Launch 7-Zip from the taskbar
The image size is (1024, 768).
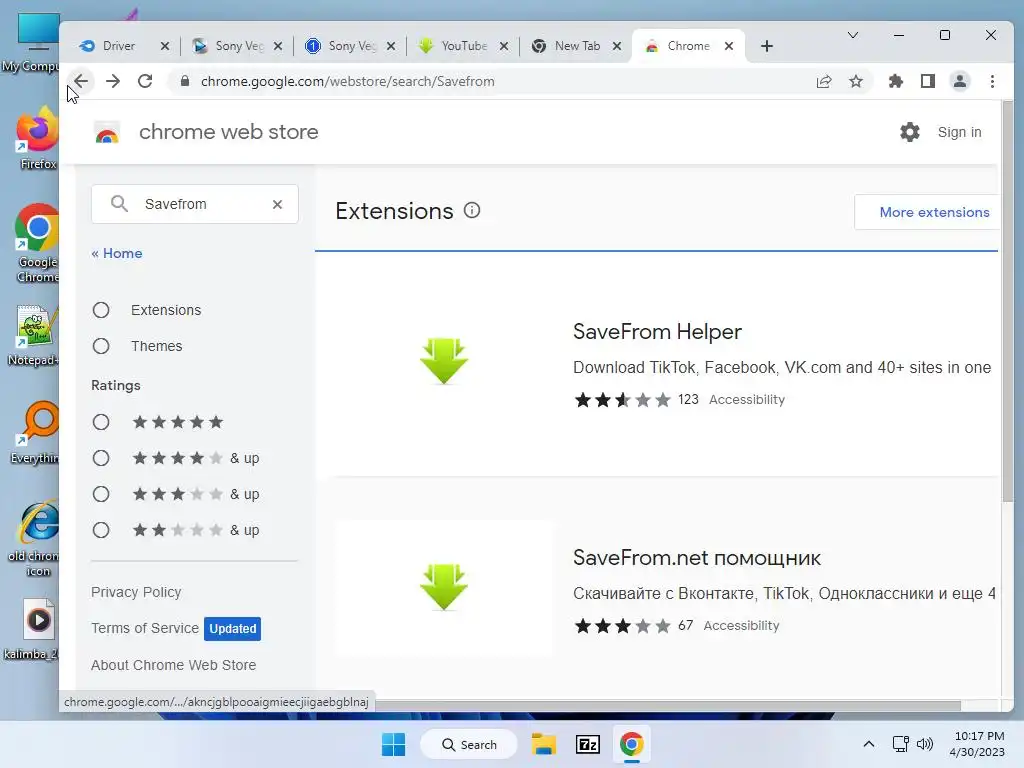[588, 744]
